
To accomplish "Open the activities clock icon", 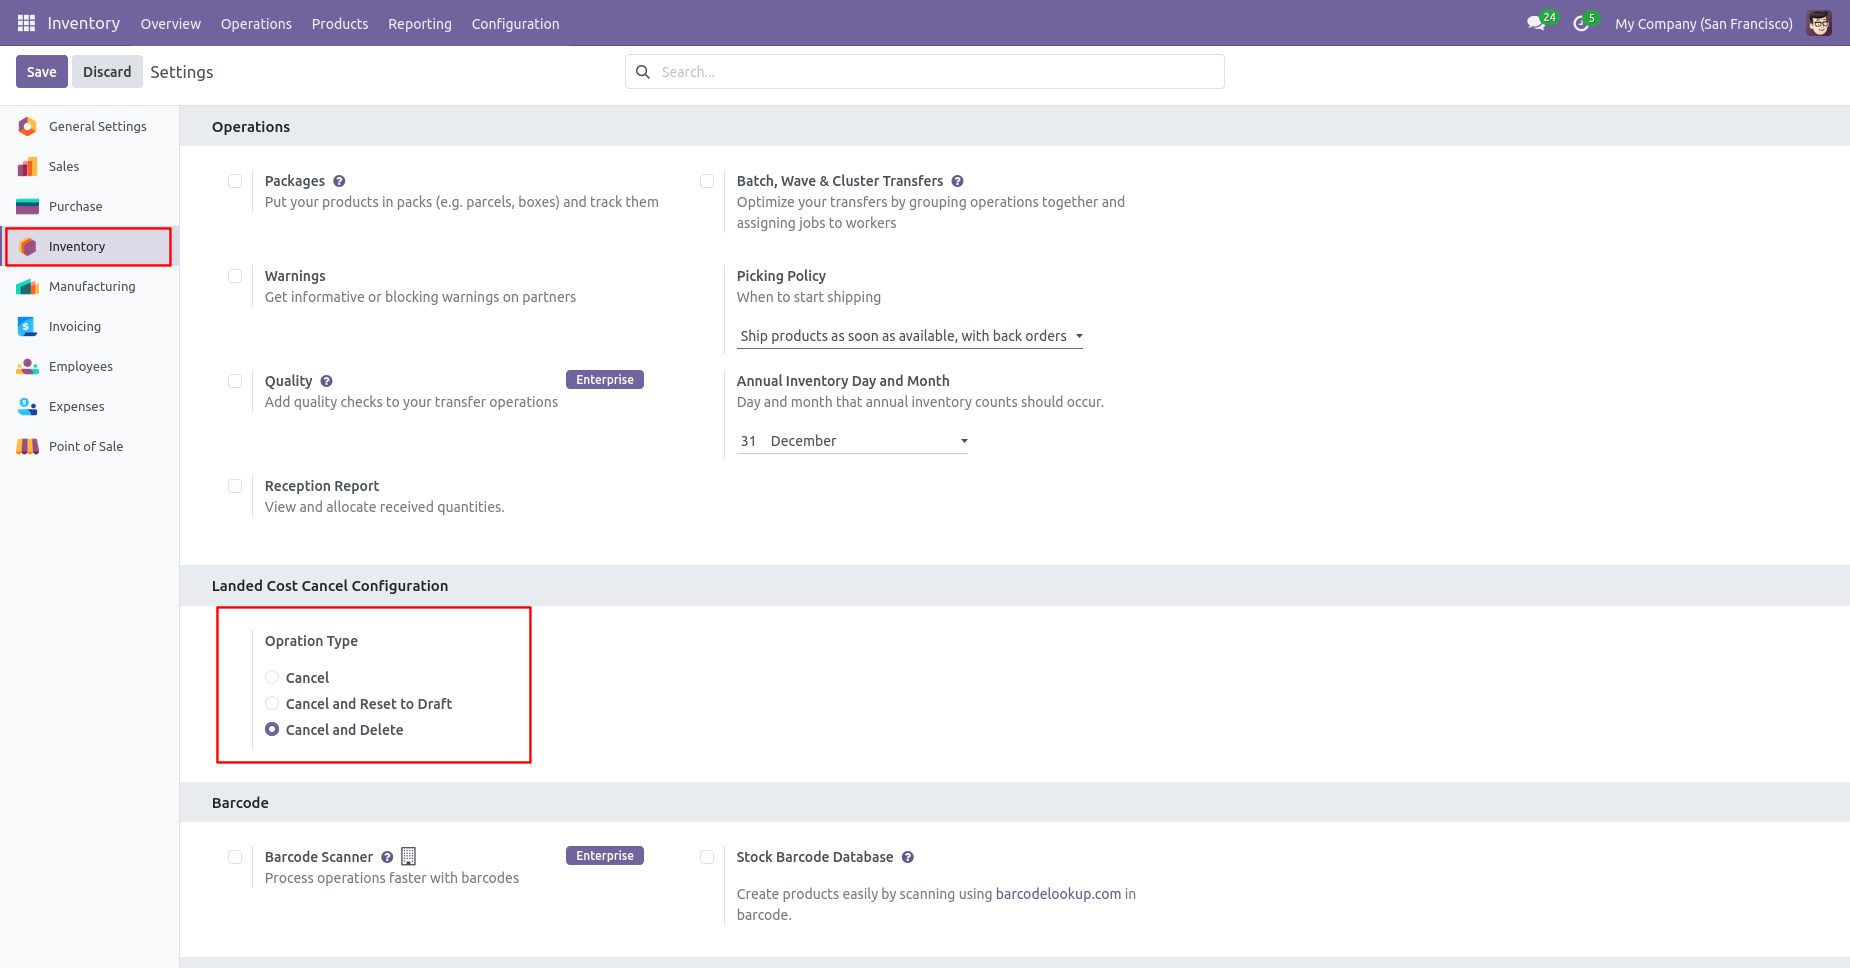I will pyautogui.click(x=1581, y=23).
